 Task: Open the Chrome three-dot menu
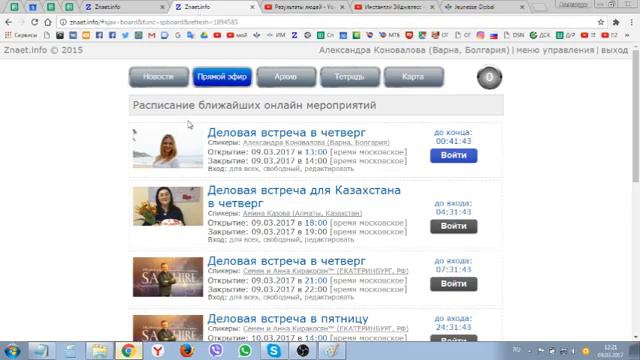tap(631, 22)
